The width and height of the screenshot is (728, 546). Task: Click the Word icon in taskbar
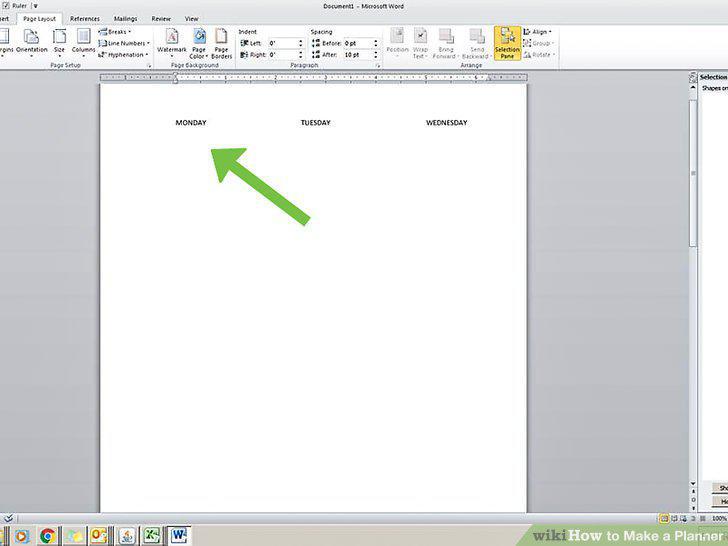click(179, 536)
